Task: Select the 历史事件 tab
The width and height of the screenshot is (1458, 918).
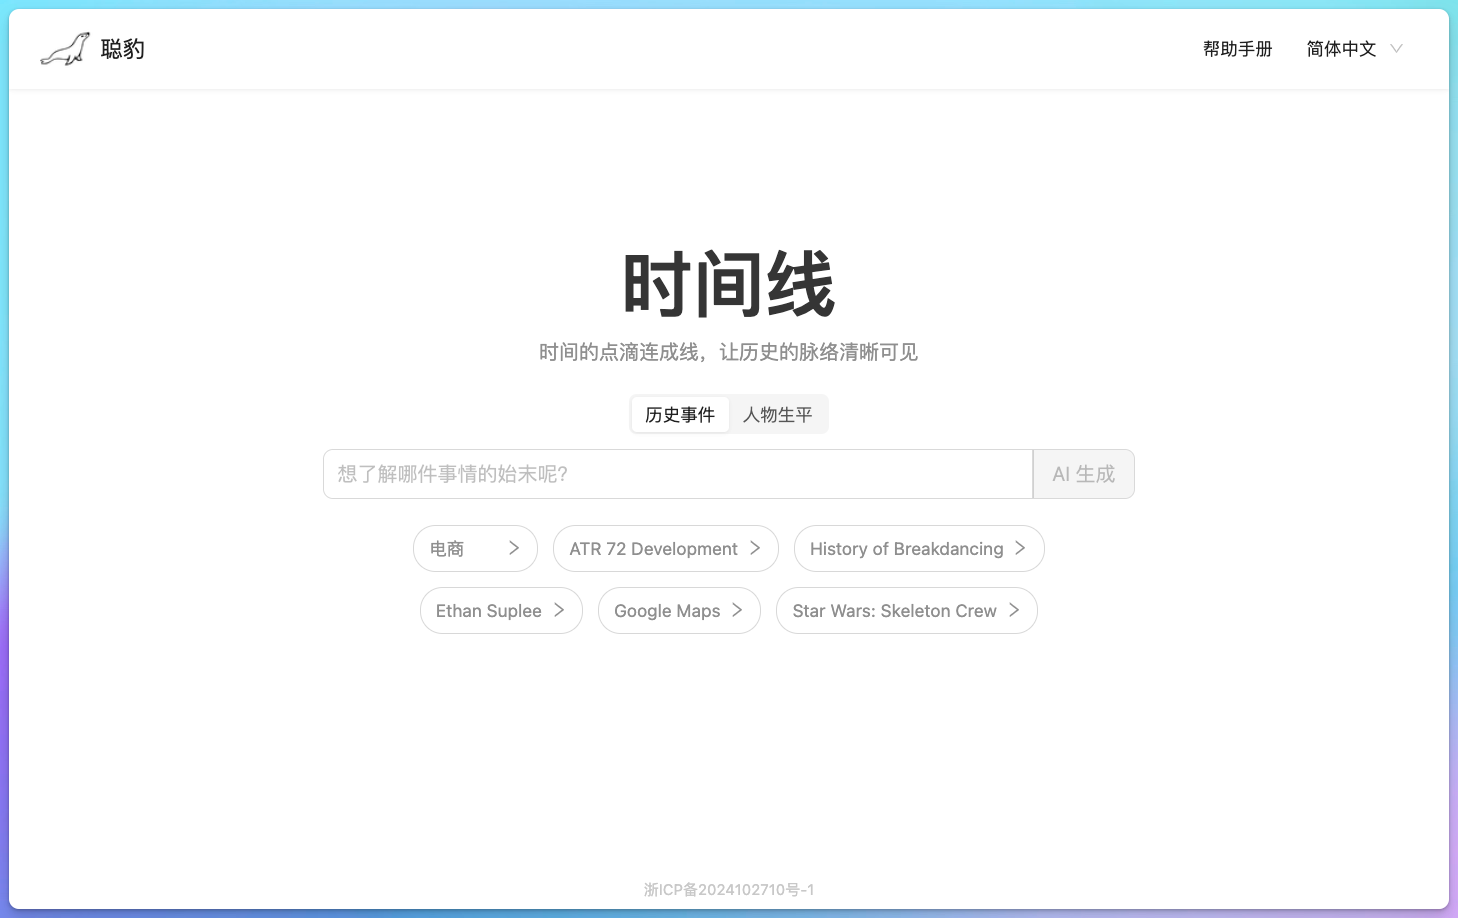Action: click(x=680, y=414)
